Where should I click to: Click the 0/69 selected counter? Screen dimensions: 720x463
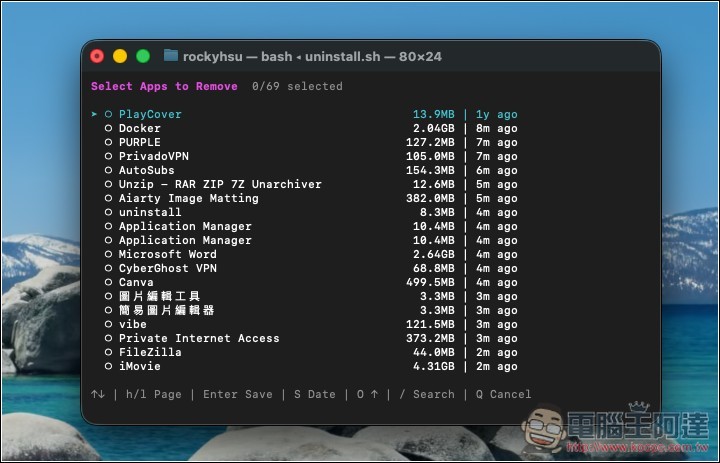297,86
